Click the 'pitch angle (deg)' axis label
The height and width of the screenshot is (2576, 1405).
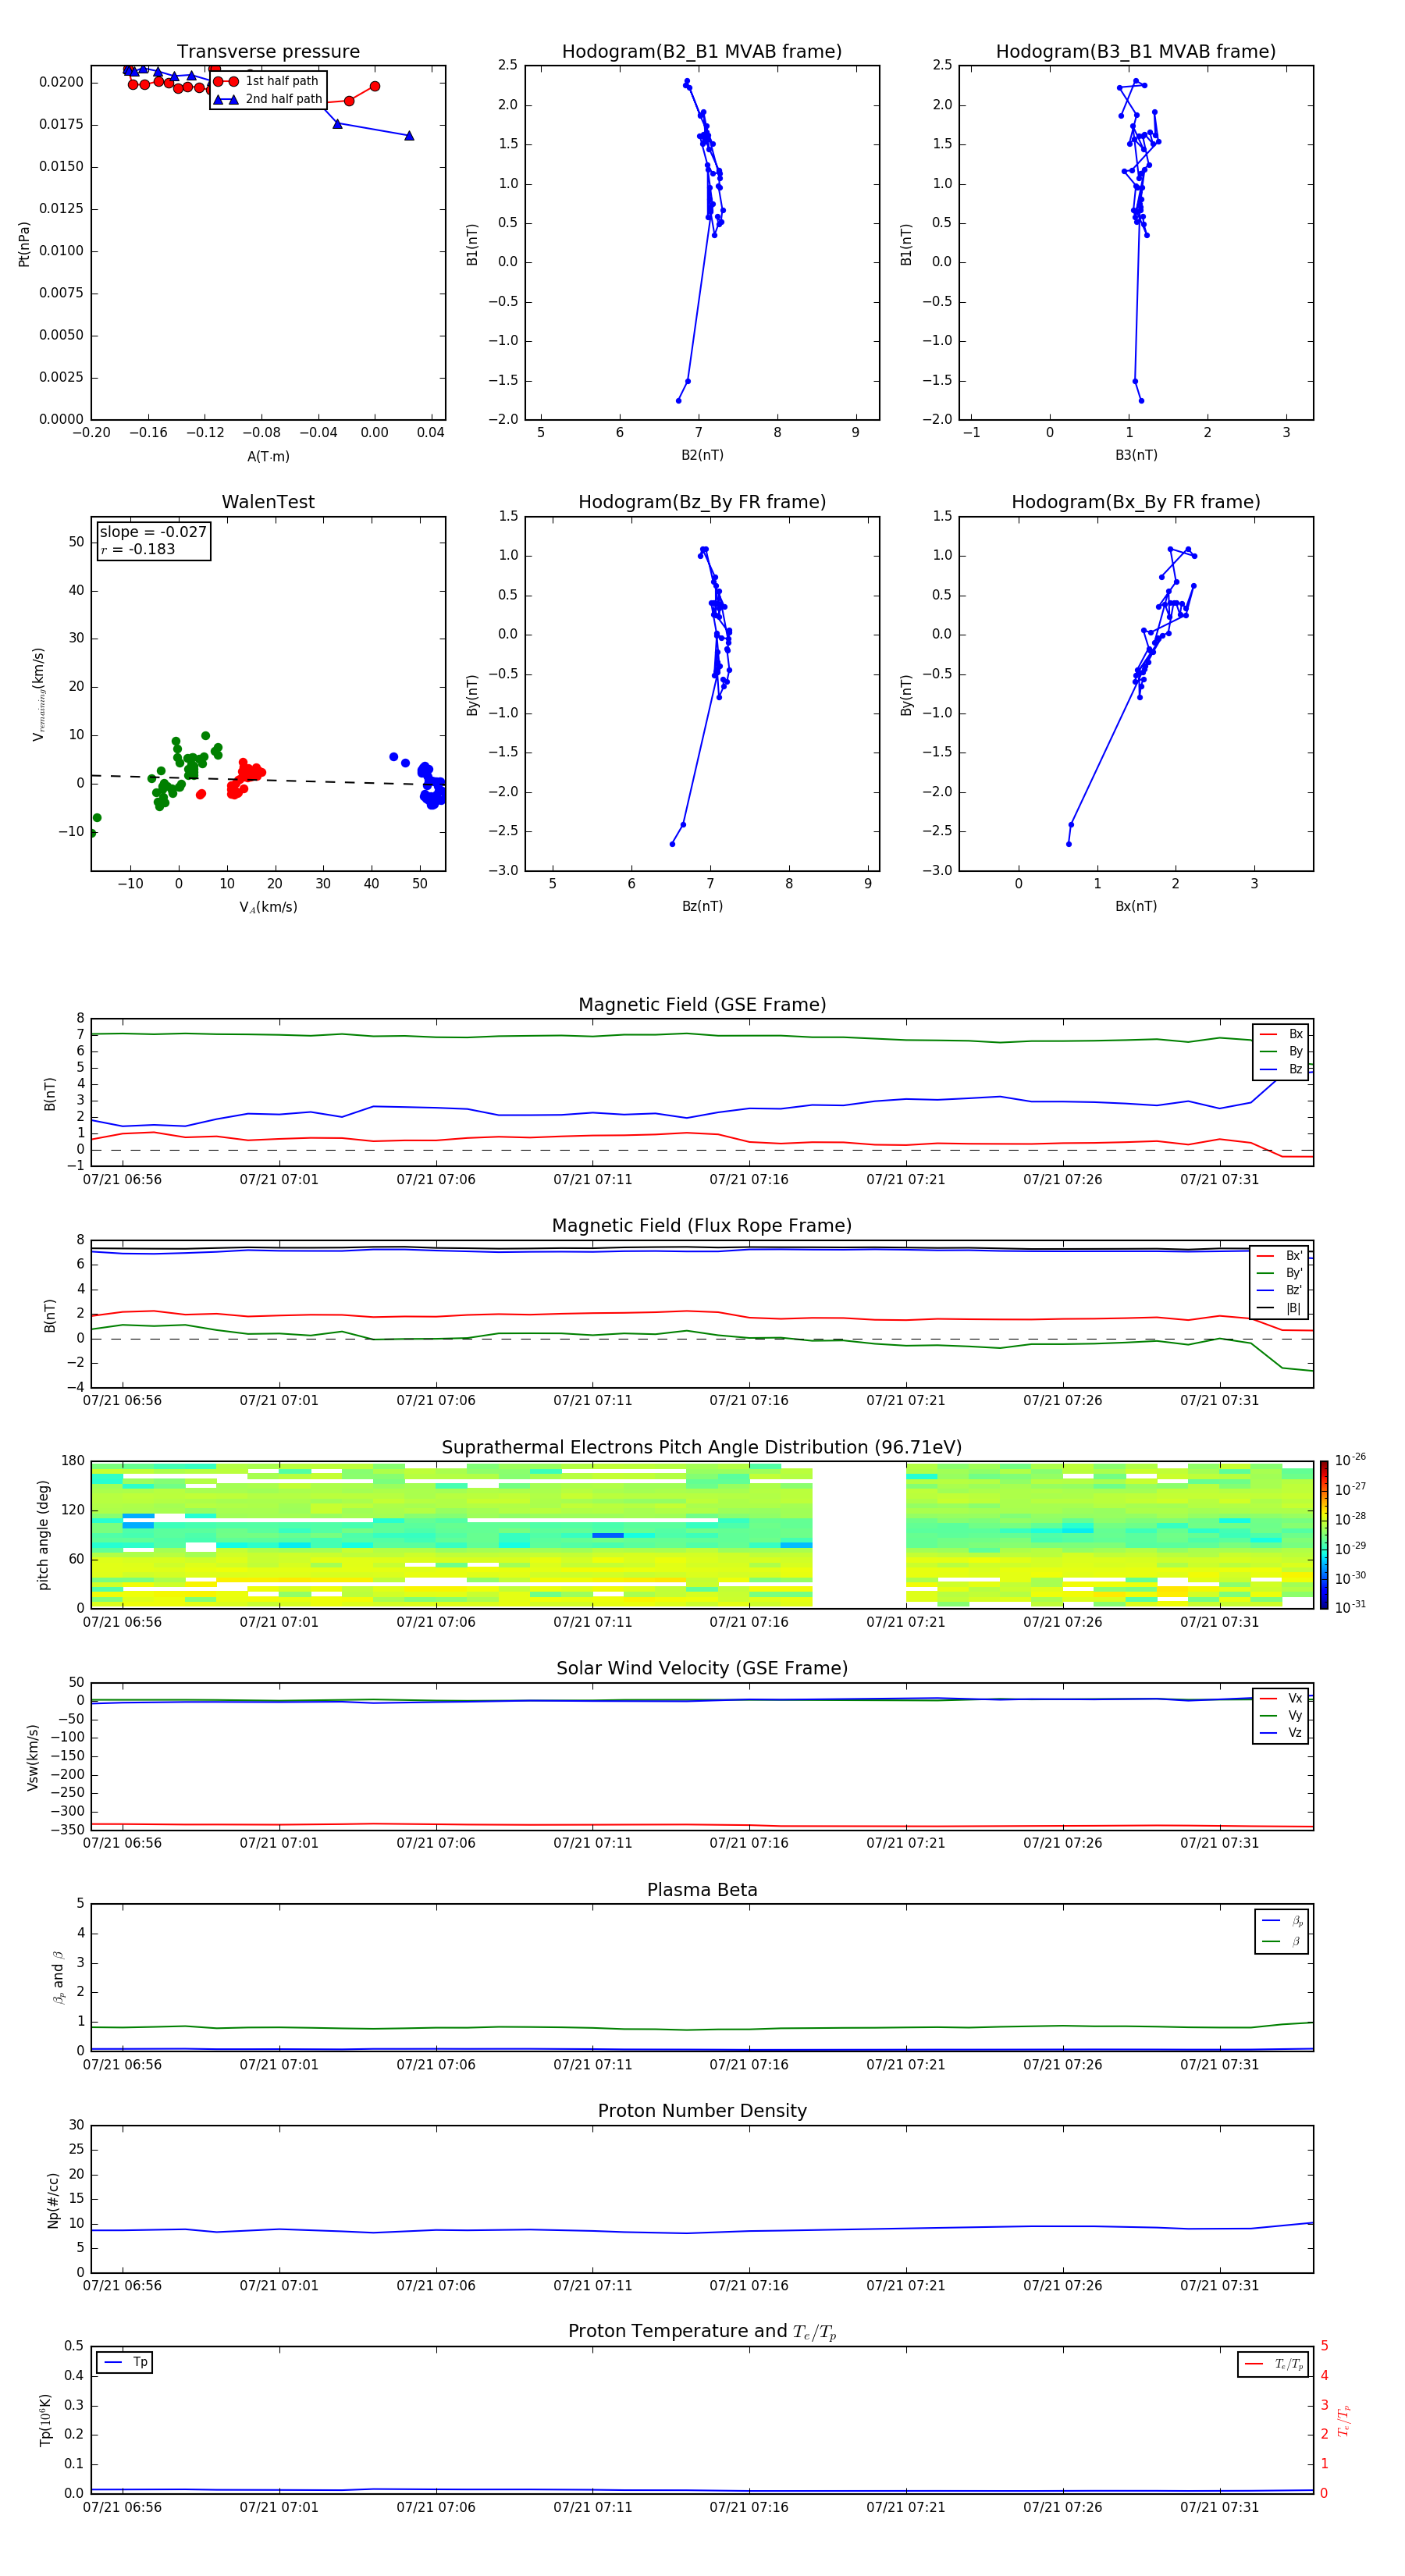pos(43,1535)
